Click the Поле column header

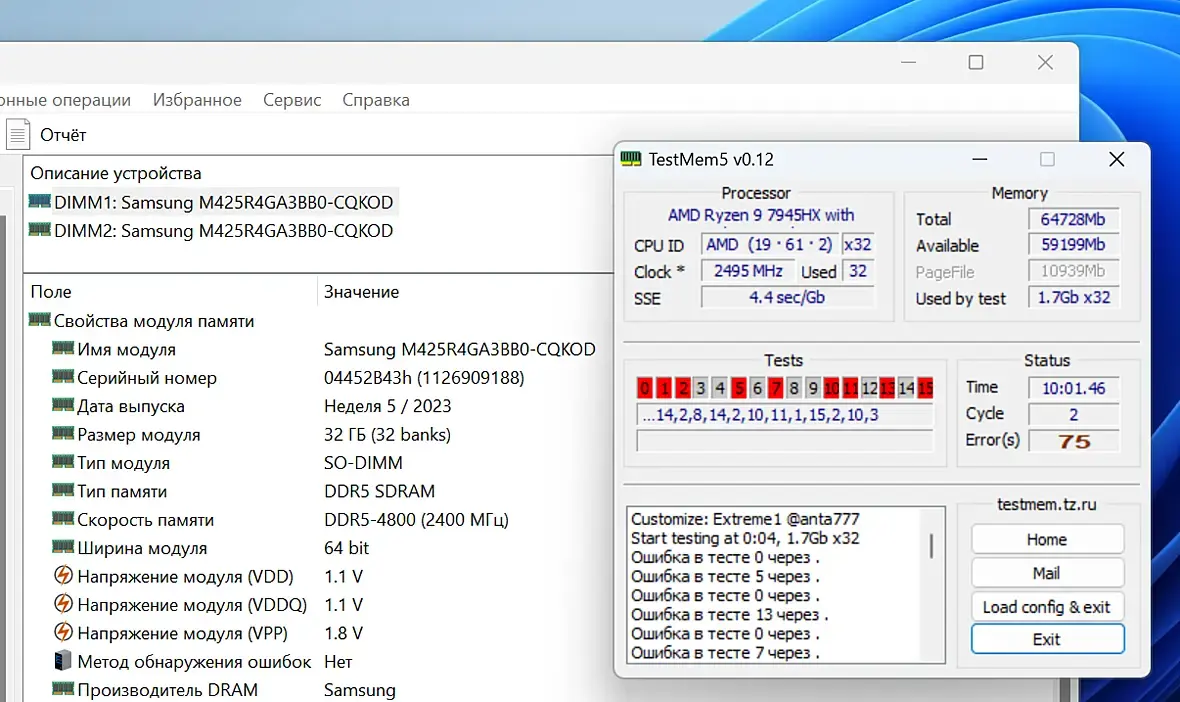click(51, 291)
